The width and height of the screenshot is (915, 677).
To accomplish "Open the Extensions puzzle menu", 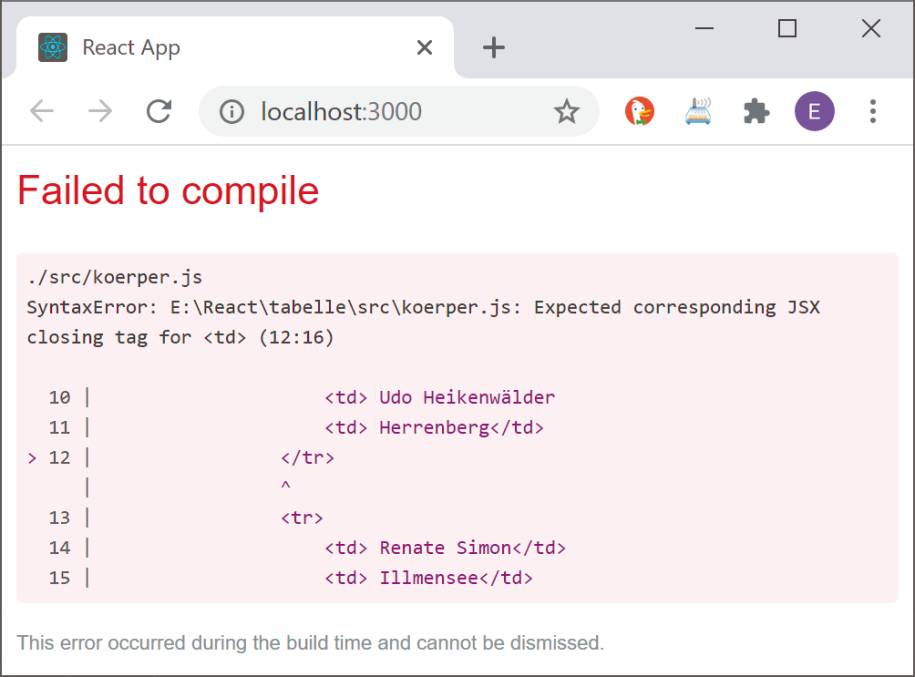I will coord(756,111).
